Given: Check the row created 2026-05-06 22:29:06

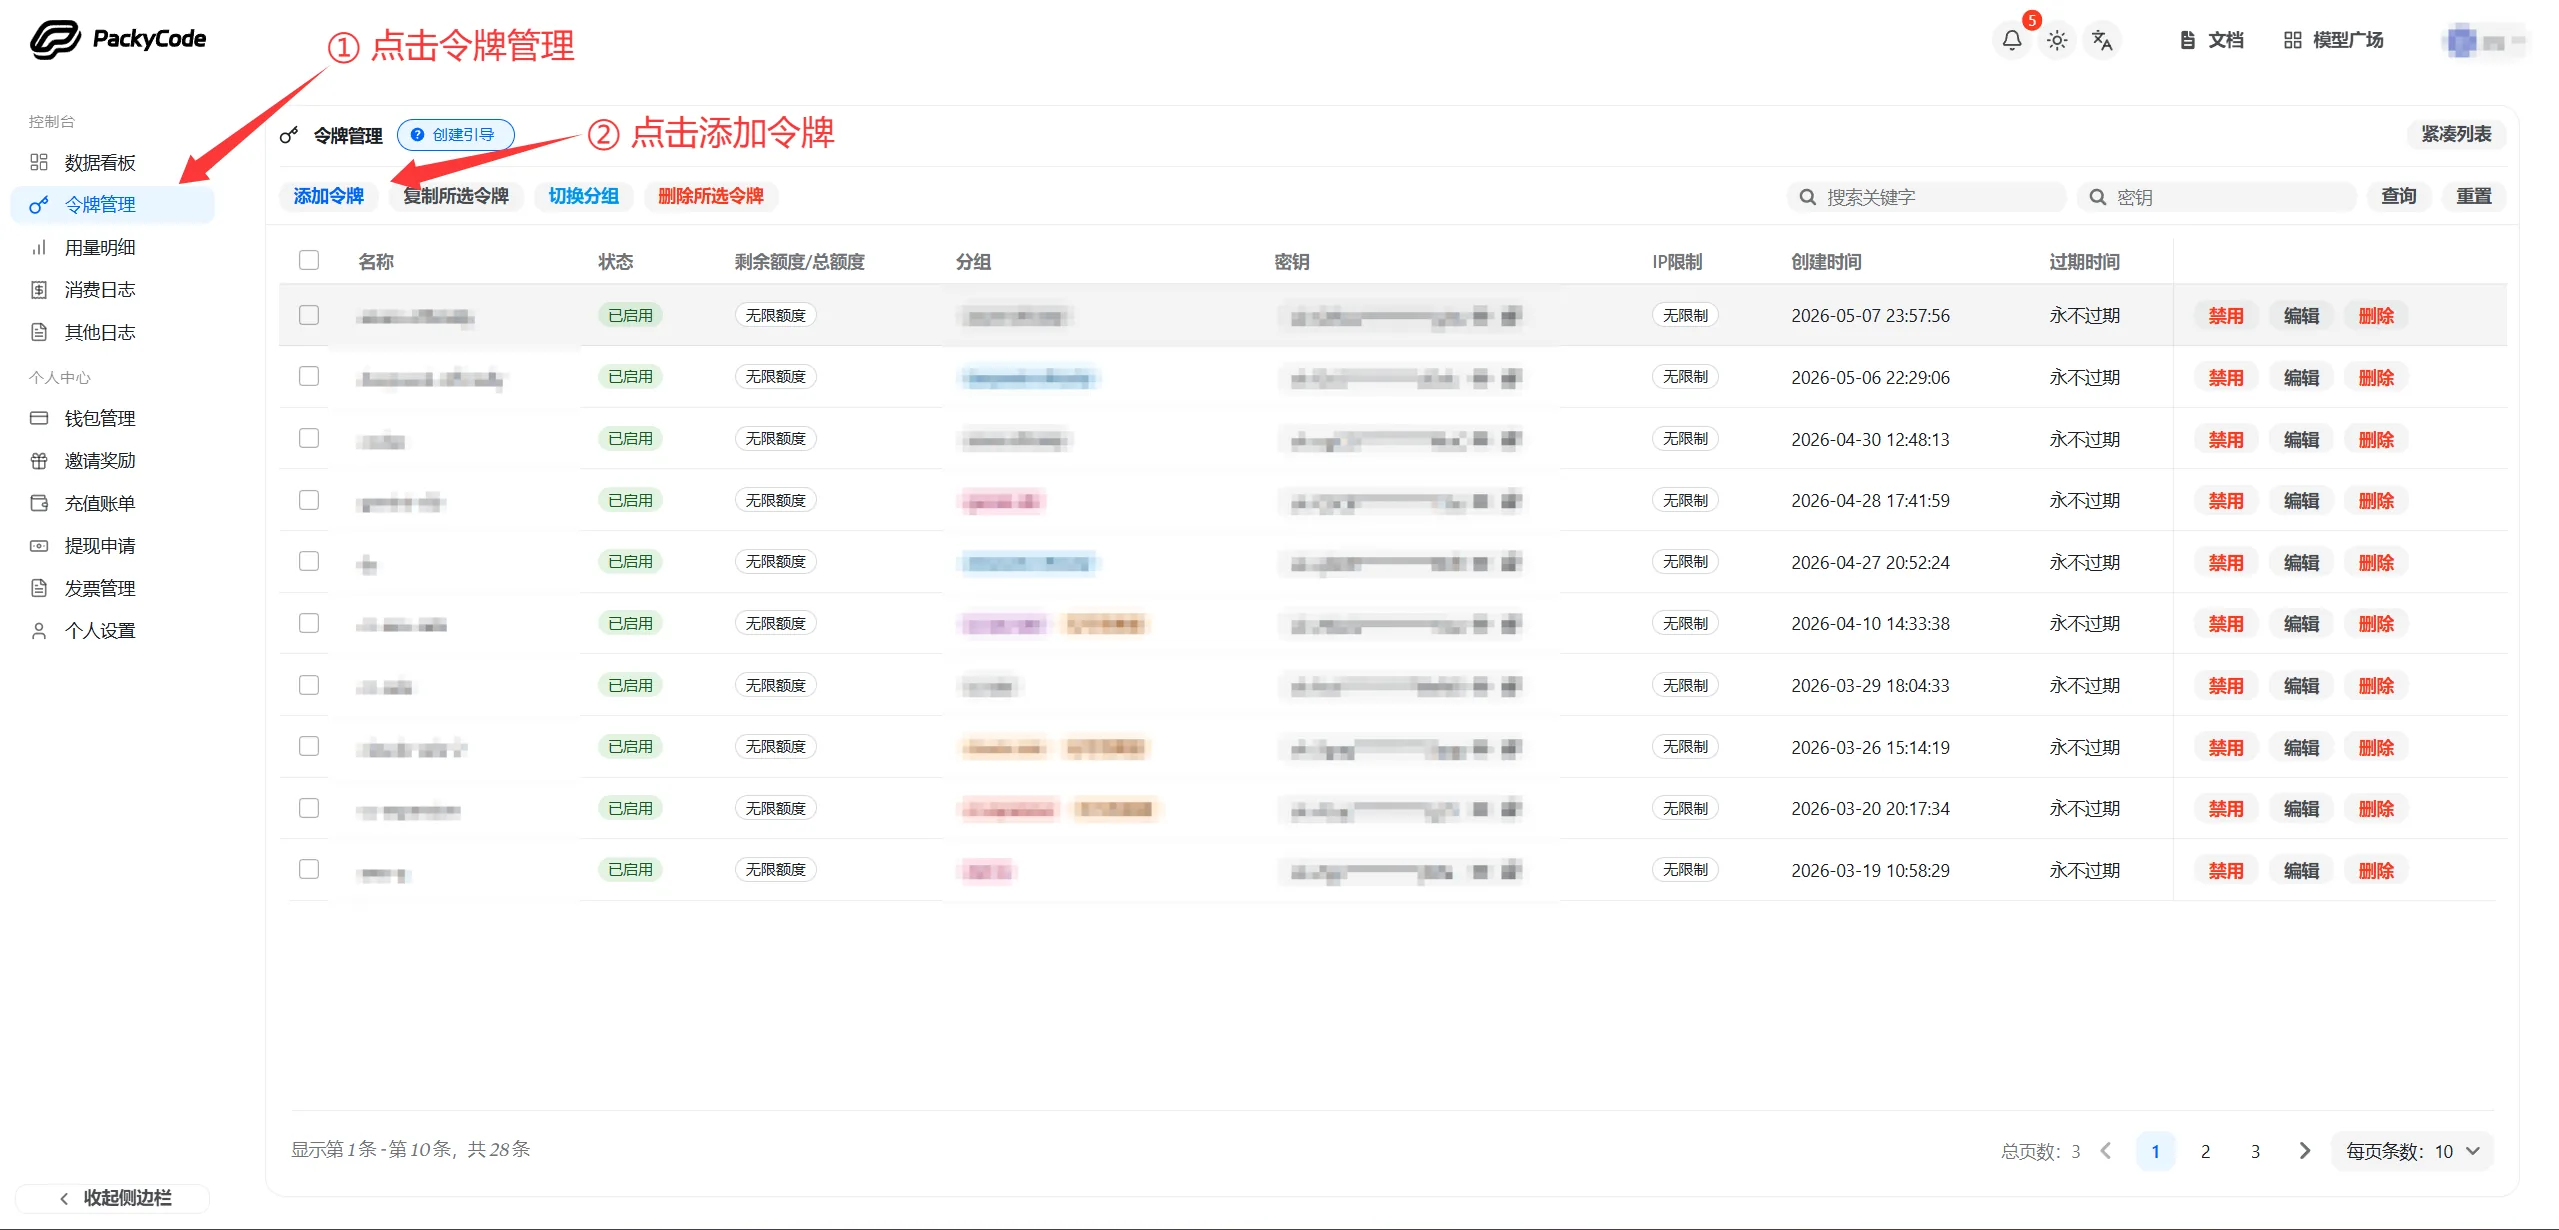Looking at the screenshot, I should [309, 376].
